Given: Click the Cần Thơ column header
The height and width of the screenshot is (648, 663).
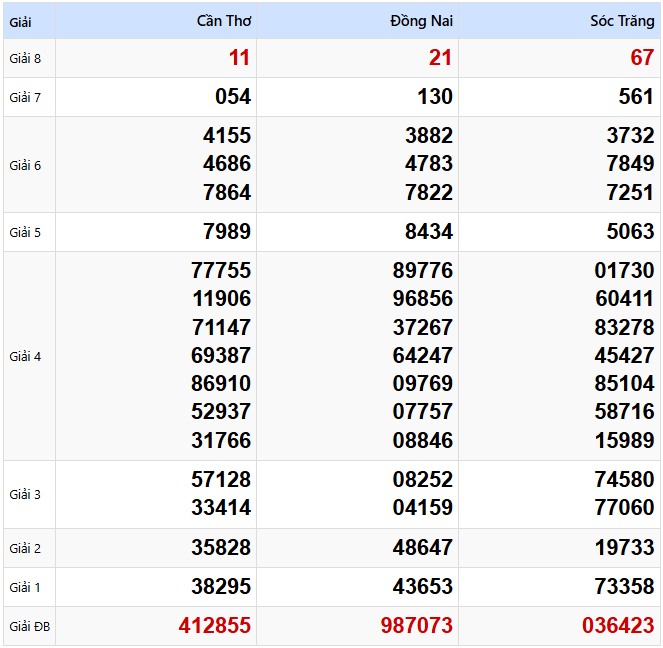Looking at the screenshot, I should point(224,21).
